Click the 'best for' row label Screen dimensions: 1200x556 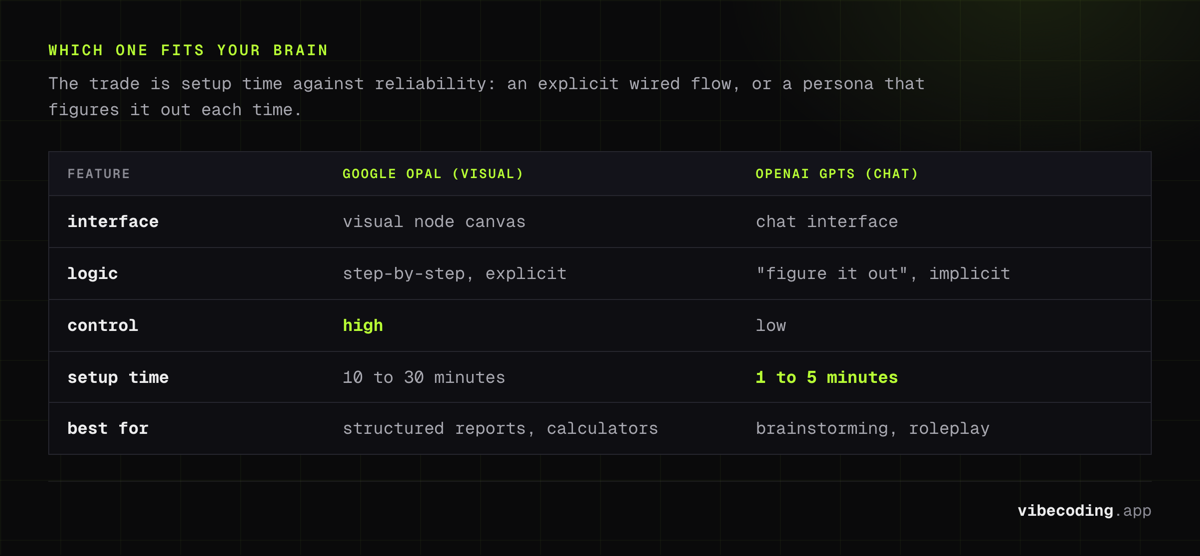point(108,429)
